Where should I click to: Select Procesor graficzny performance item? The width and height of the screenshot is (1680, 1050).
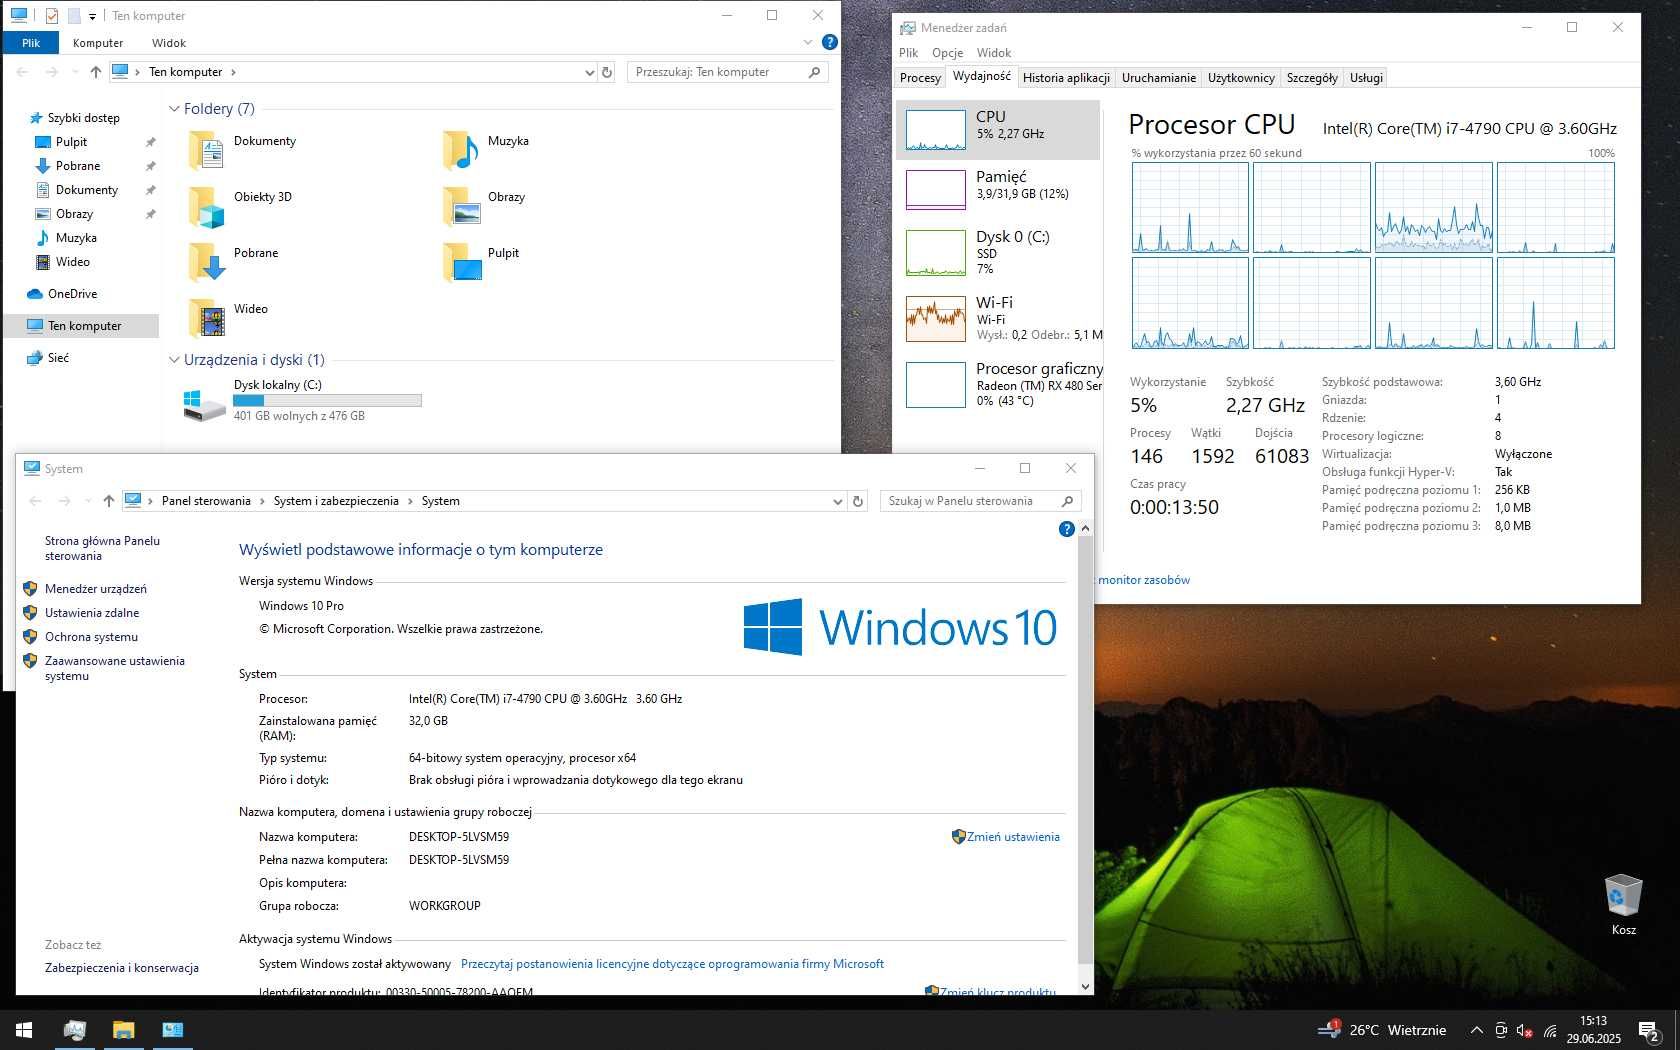(998, 385)
